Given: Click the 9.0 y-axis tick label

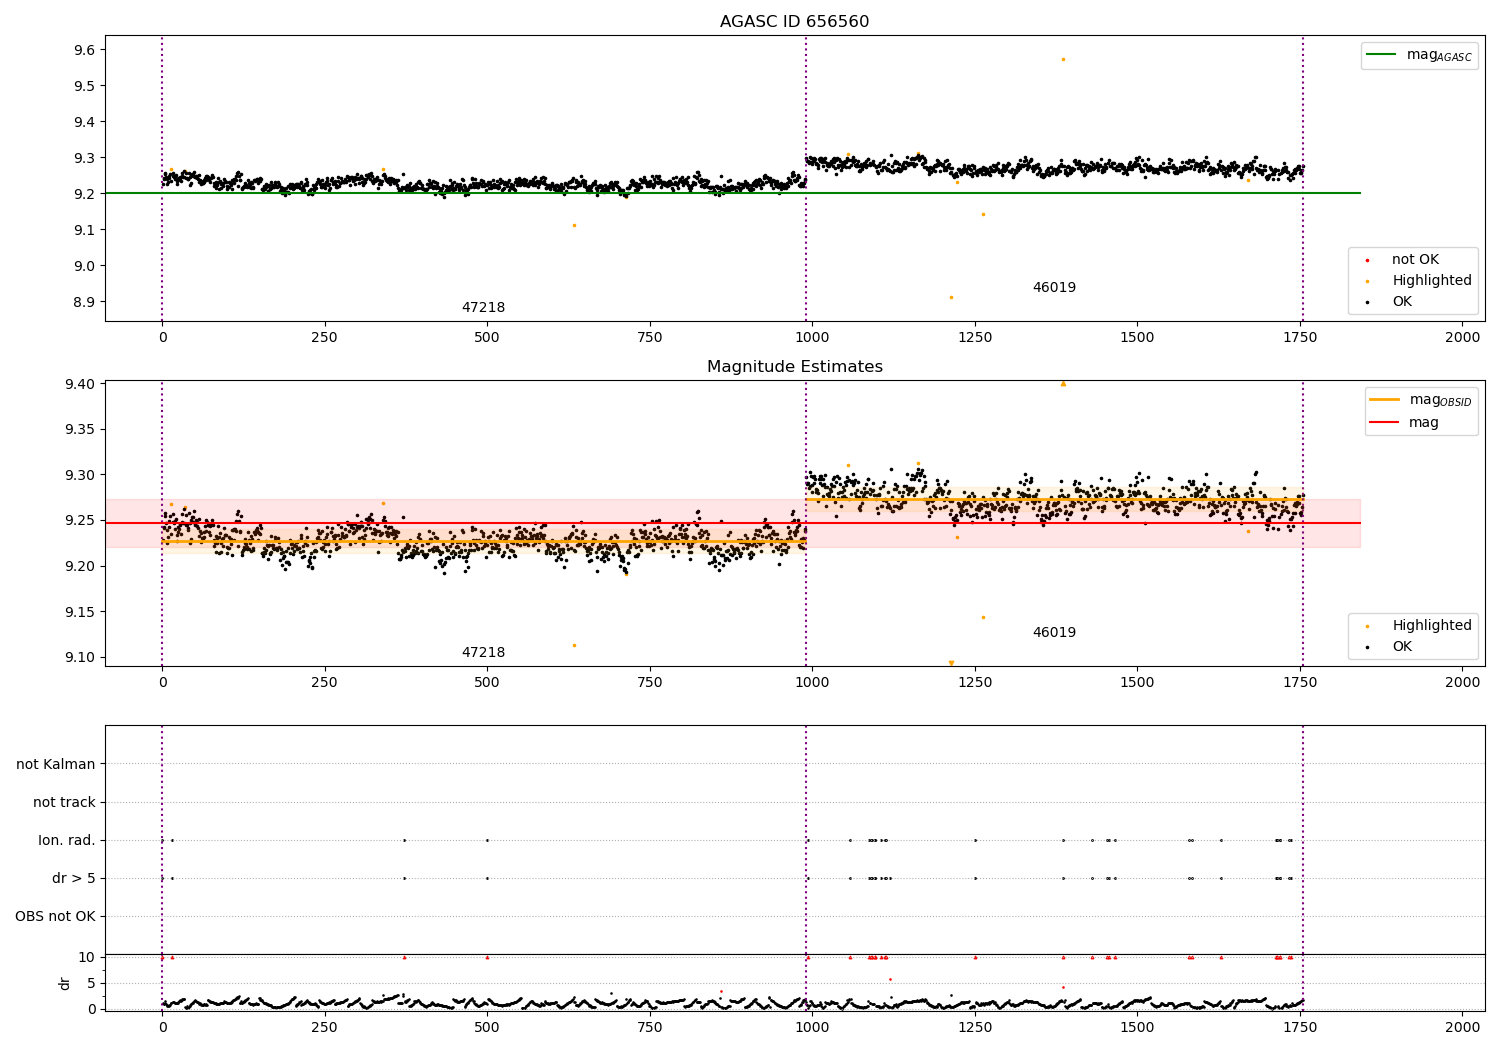Looking at the screenshot, I should 85,266.
